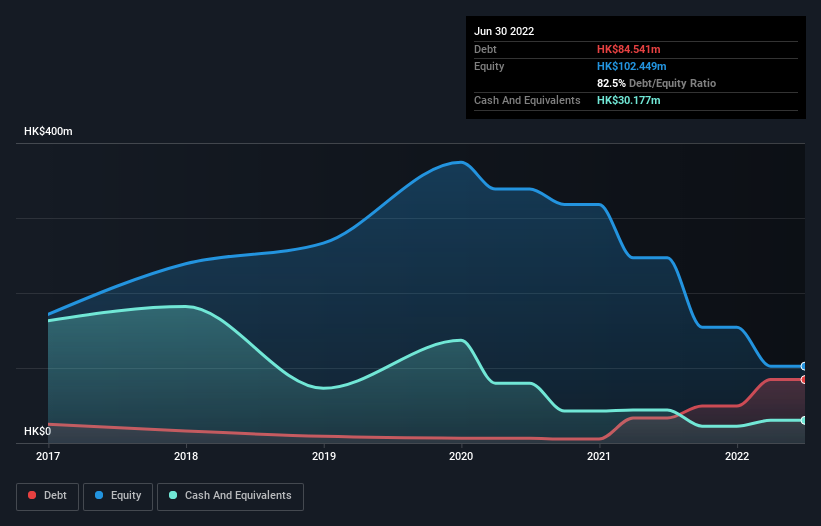Image resolution: width=821 pixels, height=526 pixels.
Task: Click the HK$84.541m debt value
Action: [628, 49]
